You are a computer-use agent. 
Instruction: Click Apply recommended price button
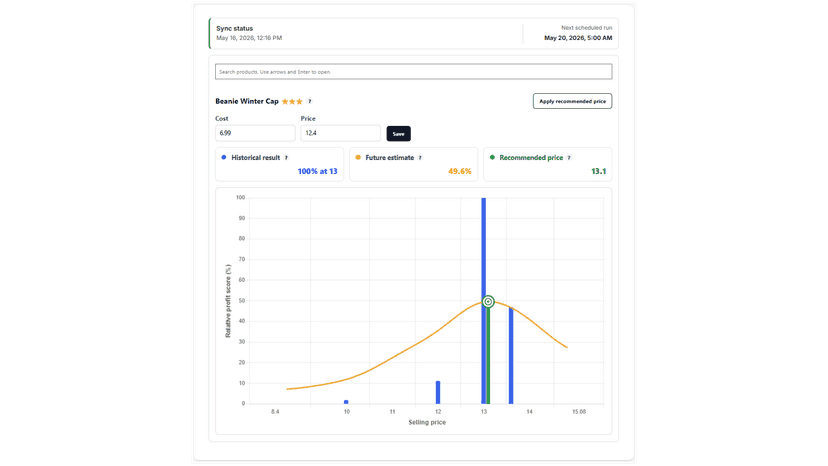(x=572, y=101)
